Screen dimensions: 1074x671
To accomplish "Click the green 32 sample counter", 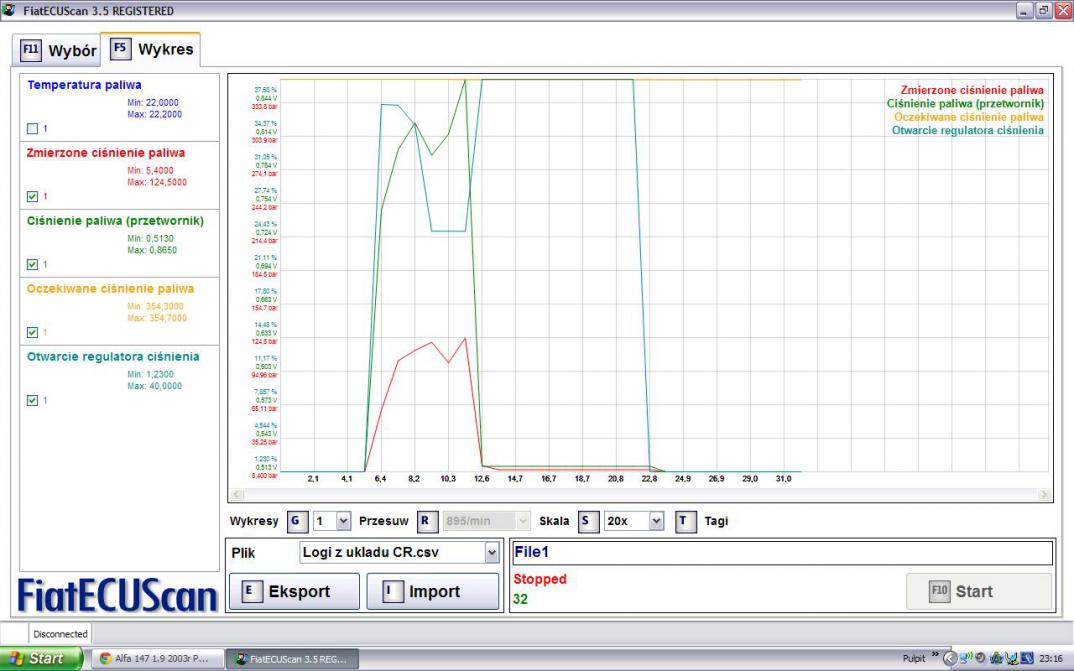I will coord(520,599).
